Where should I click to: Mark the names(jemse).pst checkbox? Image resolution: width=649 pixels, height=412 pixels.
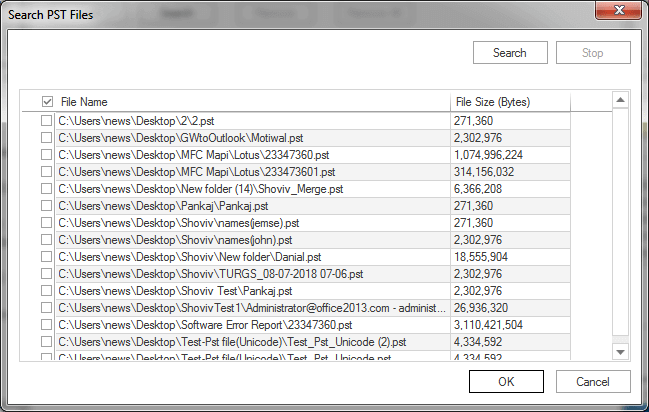click(x=47, y=223)
